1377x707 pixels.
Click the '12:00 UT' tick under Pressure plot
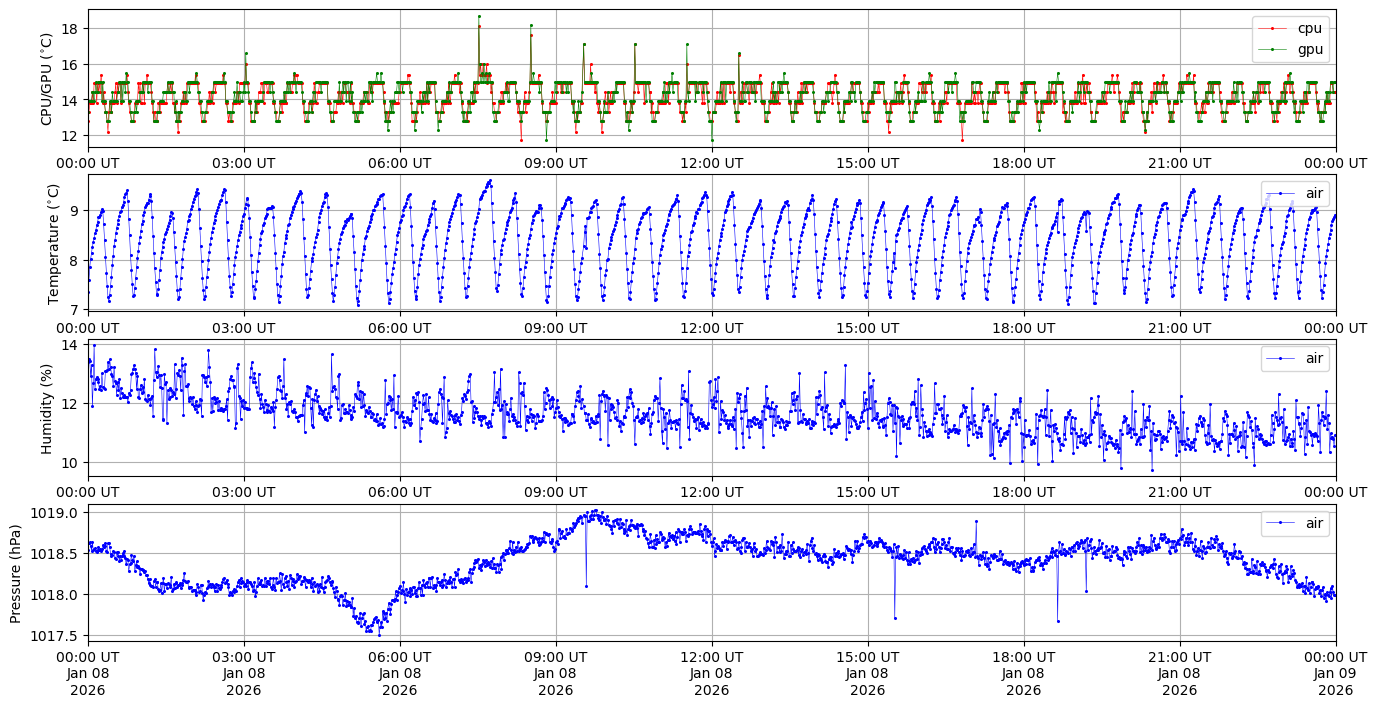711,657
